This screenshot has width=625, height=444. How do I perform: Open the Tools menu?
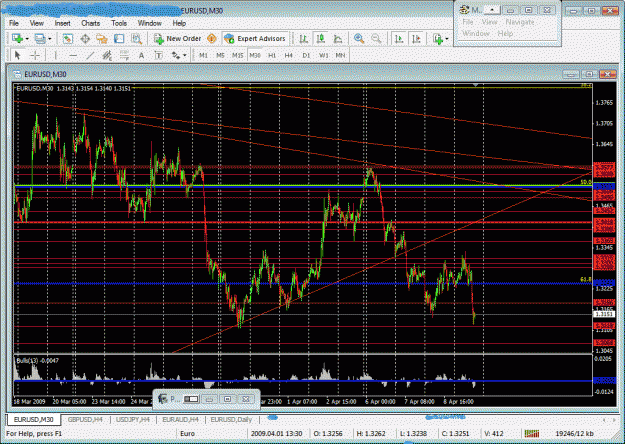pyautogui.click(x=119, y=23)
